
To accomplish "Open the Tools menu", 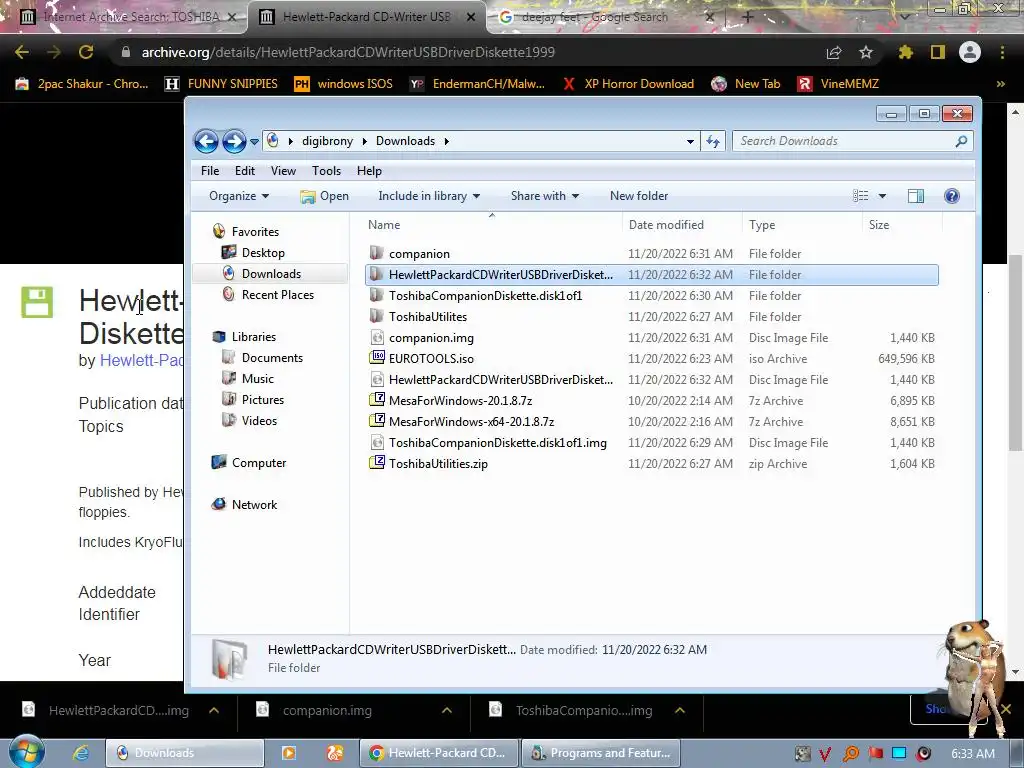I will (326, 170).
